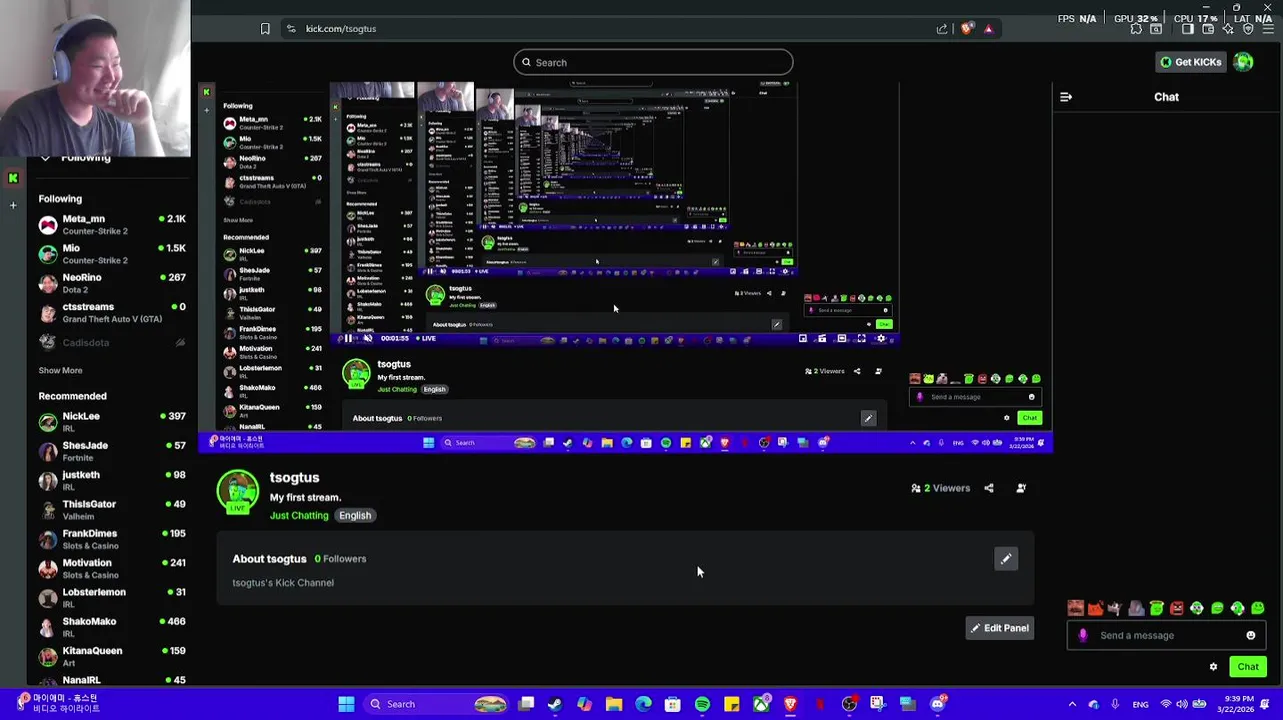Collapse the sidebar Following chevron

pyautogui.click(x=45, y=158)
